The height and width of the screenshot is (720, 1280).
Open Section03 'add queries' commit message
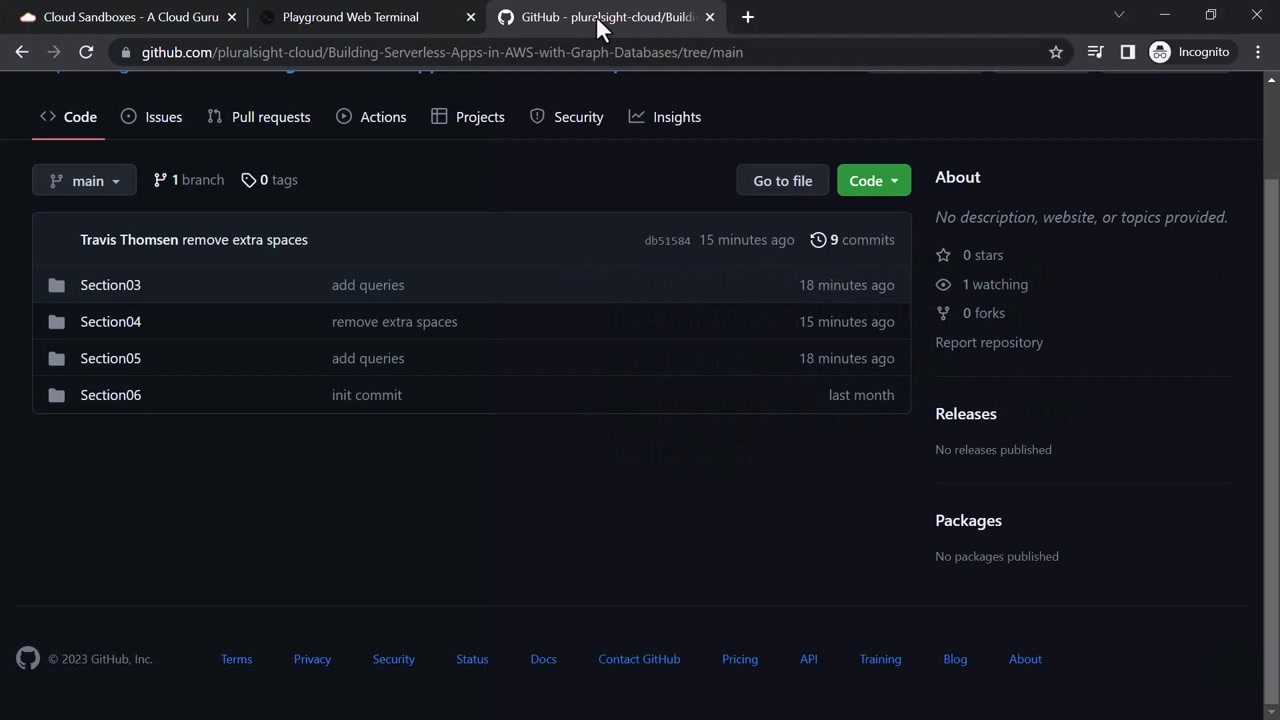pos(368,285)
